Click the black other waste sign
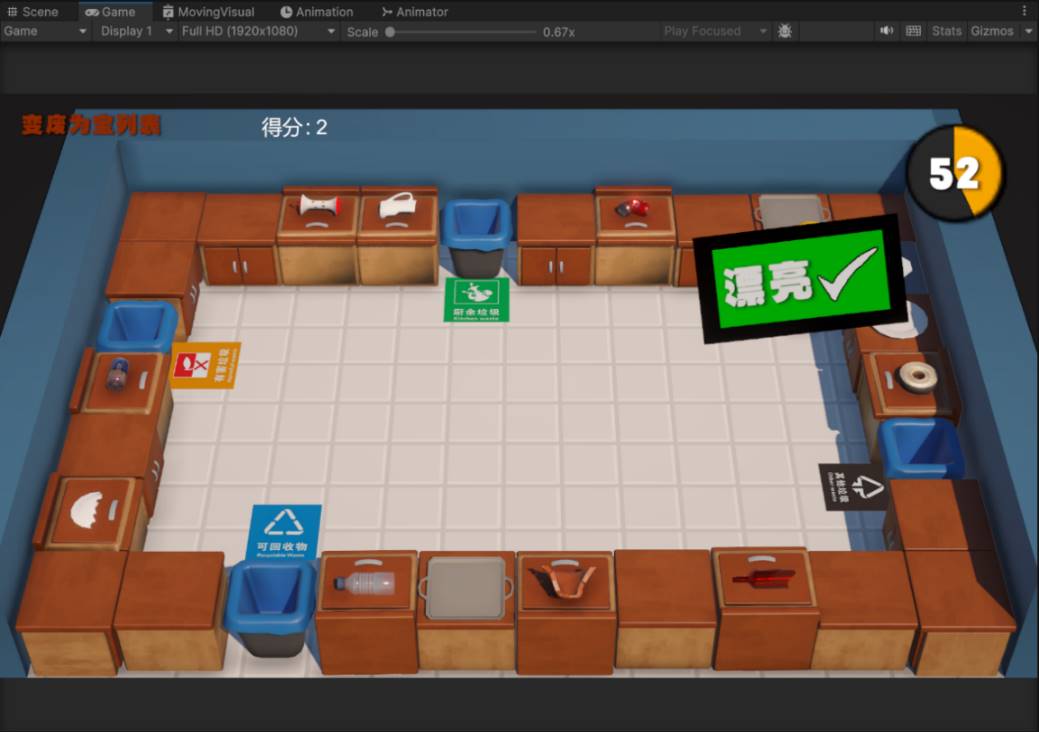This screenshot has height=732, width=1039. click(853, 487)
